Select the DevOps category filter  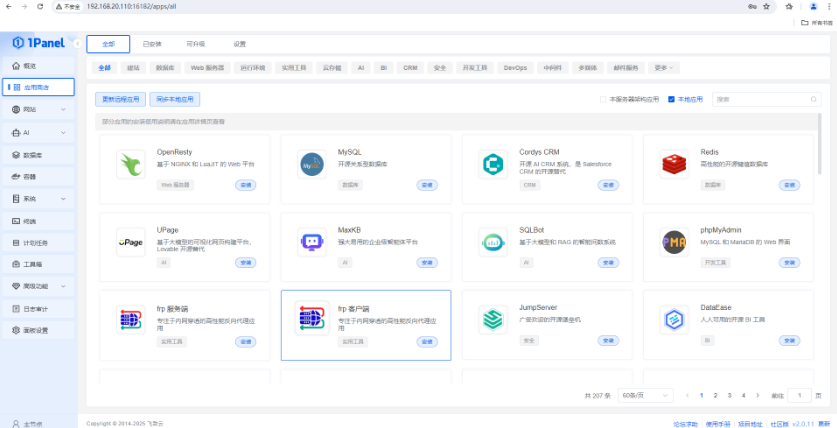click(x=515, y=68)
